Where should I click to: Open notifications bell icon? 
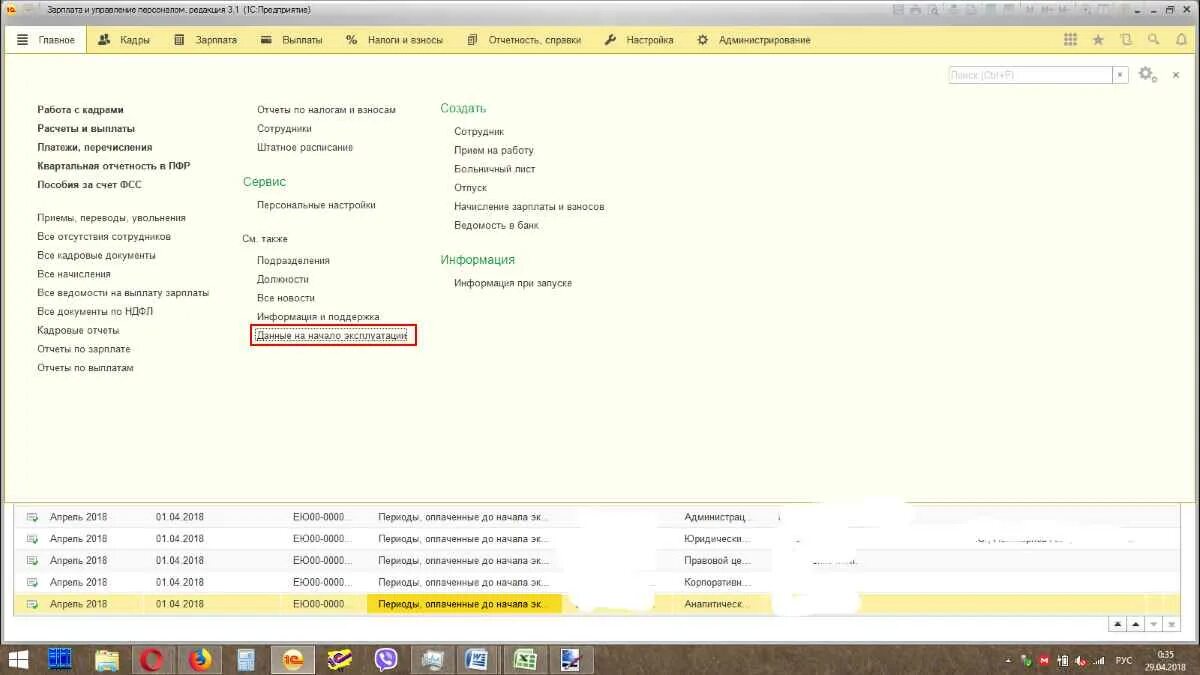(1181, 40)
